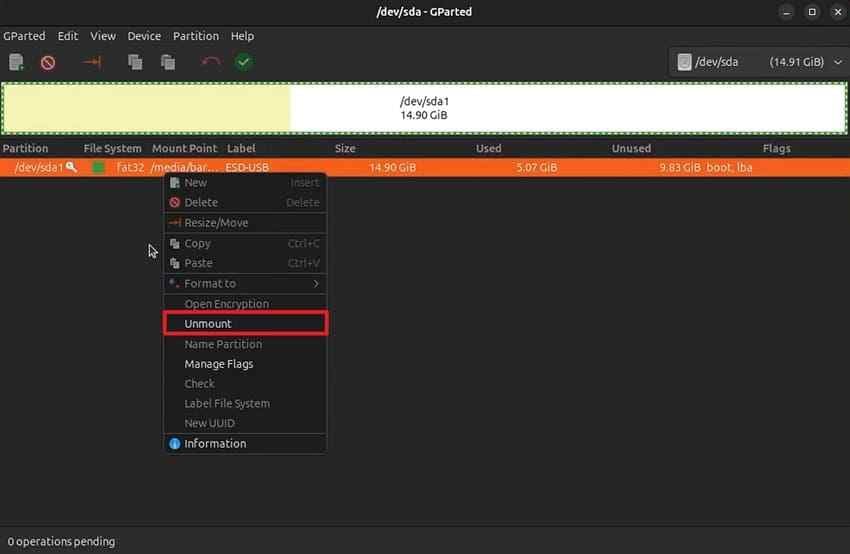The width and height of the screenshot is (850, 554).
Task: Select Open Encryption in the context menu
Action: pos(245,304)
